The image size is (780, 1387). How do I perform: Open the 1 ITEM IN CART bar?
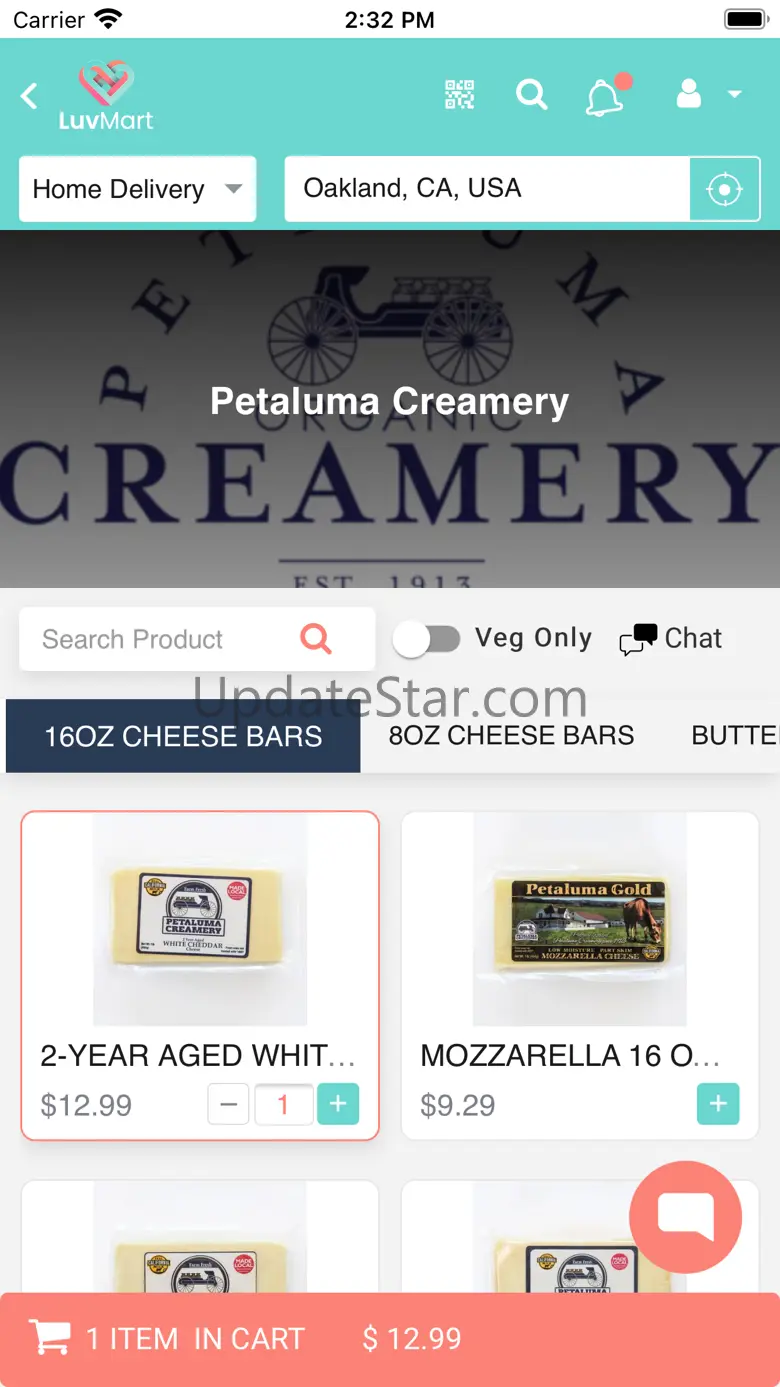coord(390,1339)
